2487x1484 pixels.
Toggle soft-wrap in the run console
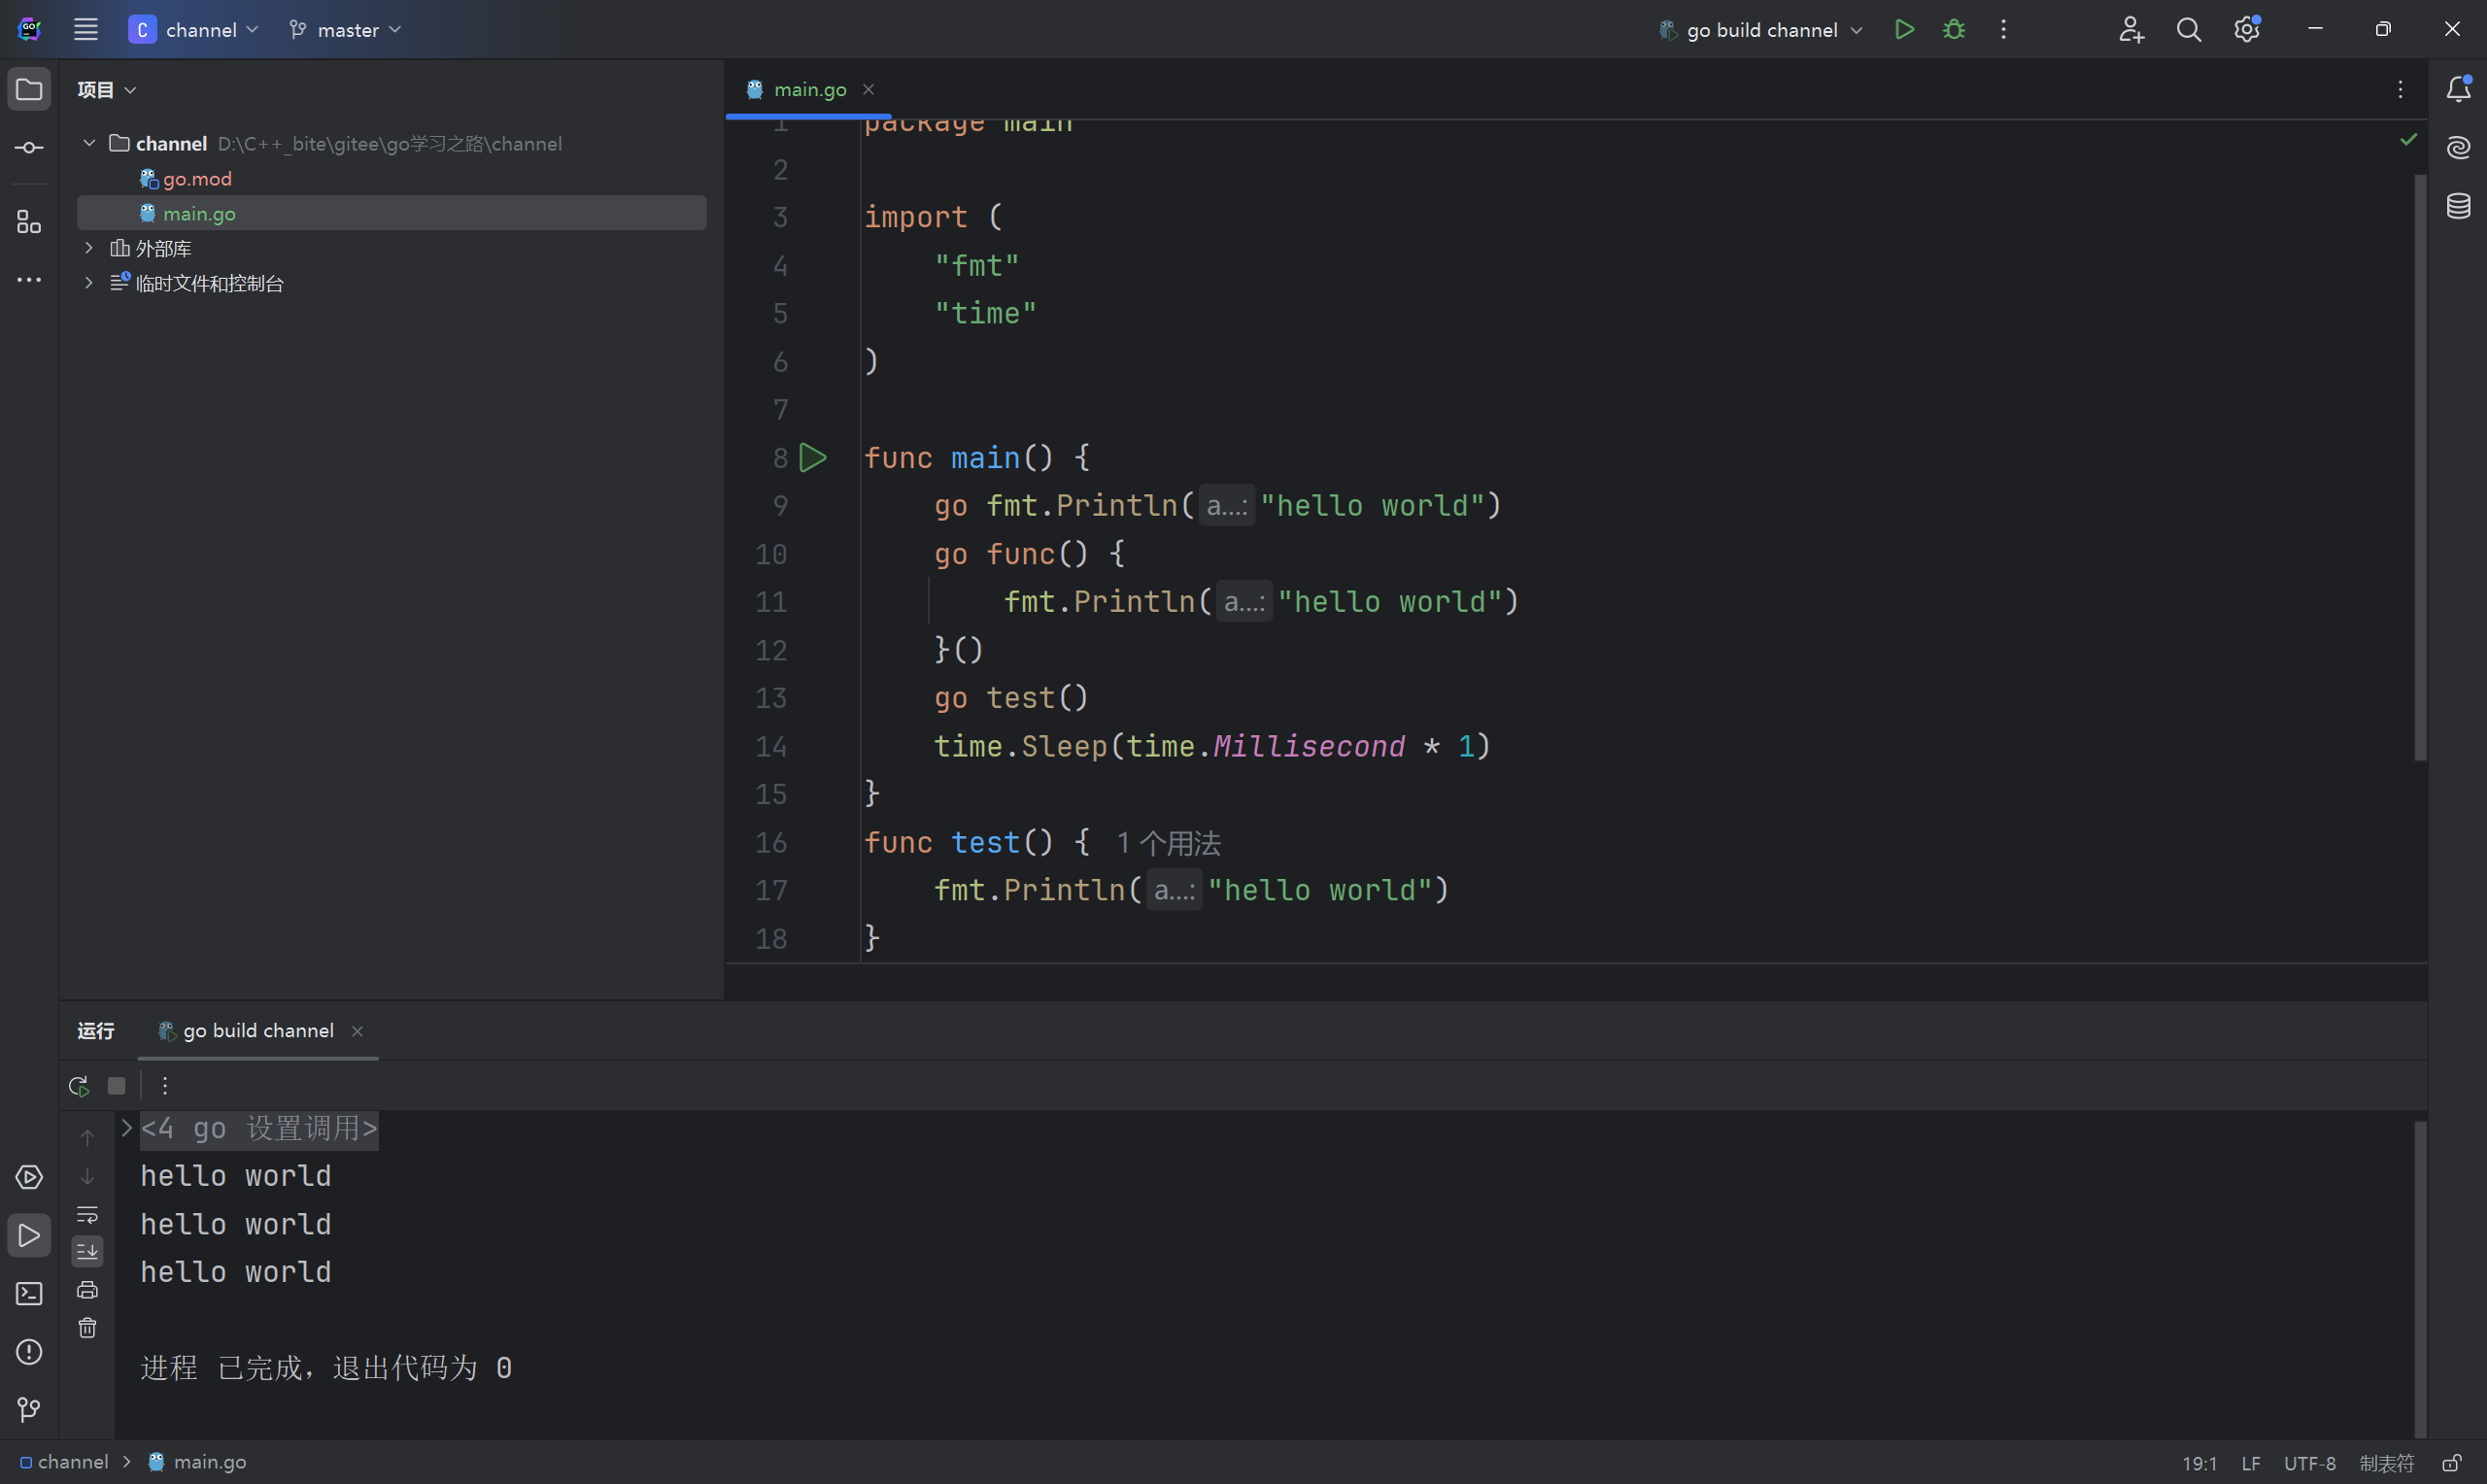point(87,1214)
